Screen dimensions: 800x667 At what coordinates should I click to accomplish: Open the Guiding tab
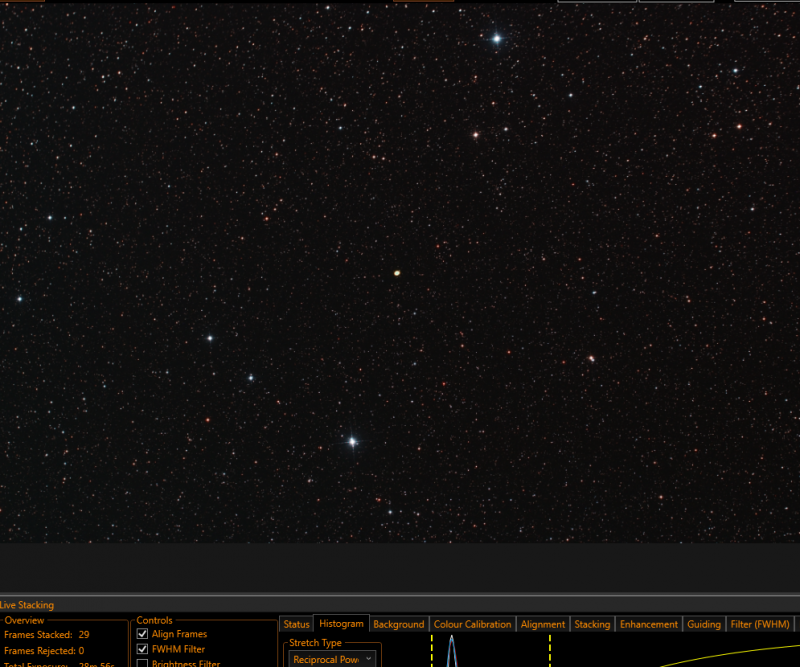tap(704, 624)
